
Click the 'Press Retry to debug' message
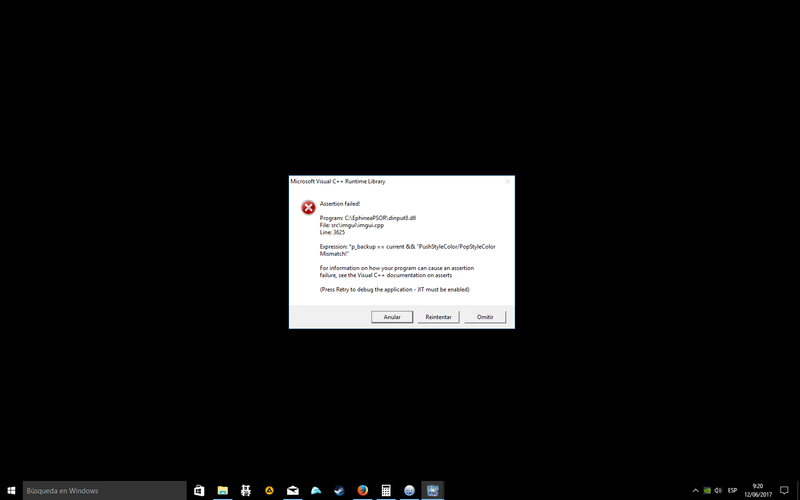[394, 289]
